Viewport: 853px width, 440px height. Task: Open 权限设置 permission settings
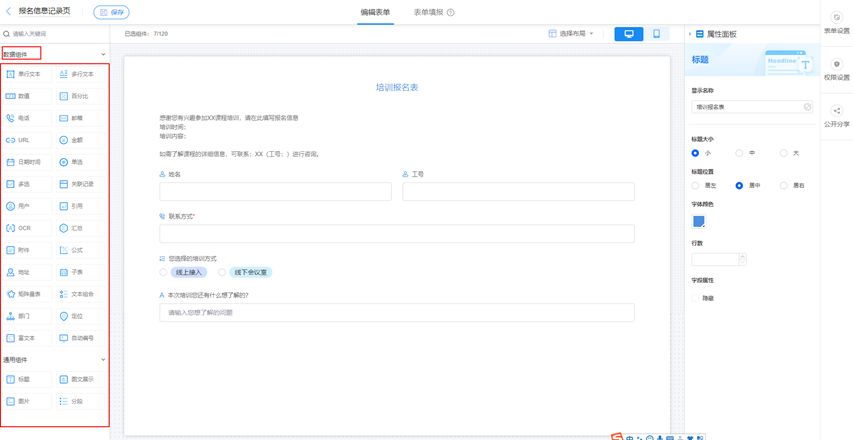(x=837, y=70)
